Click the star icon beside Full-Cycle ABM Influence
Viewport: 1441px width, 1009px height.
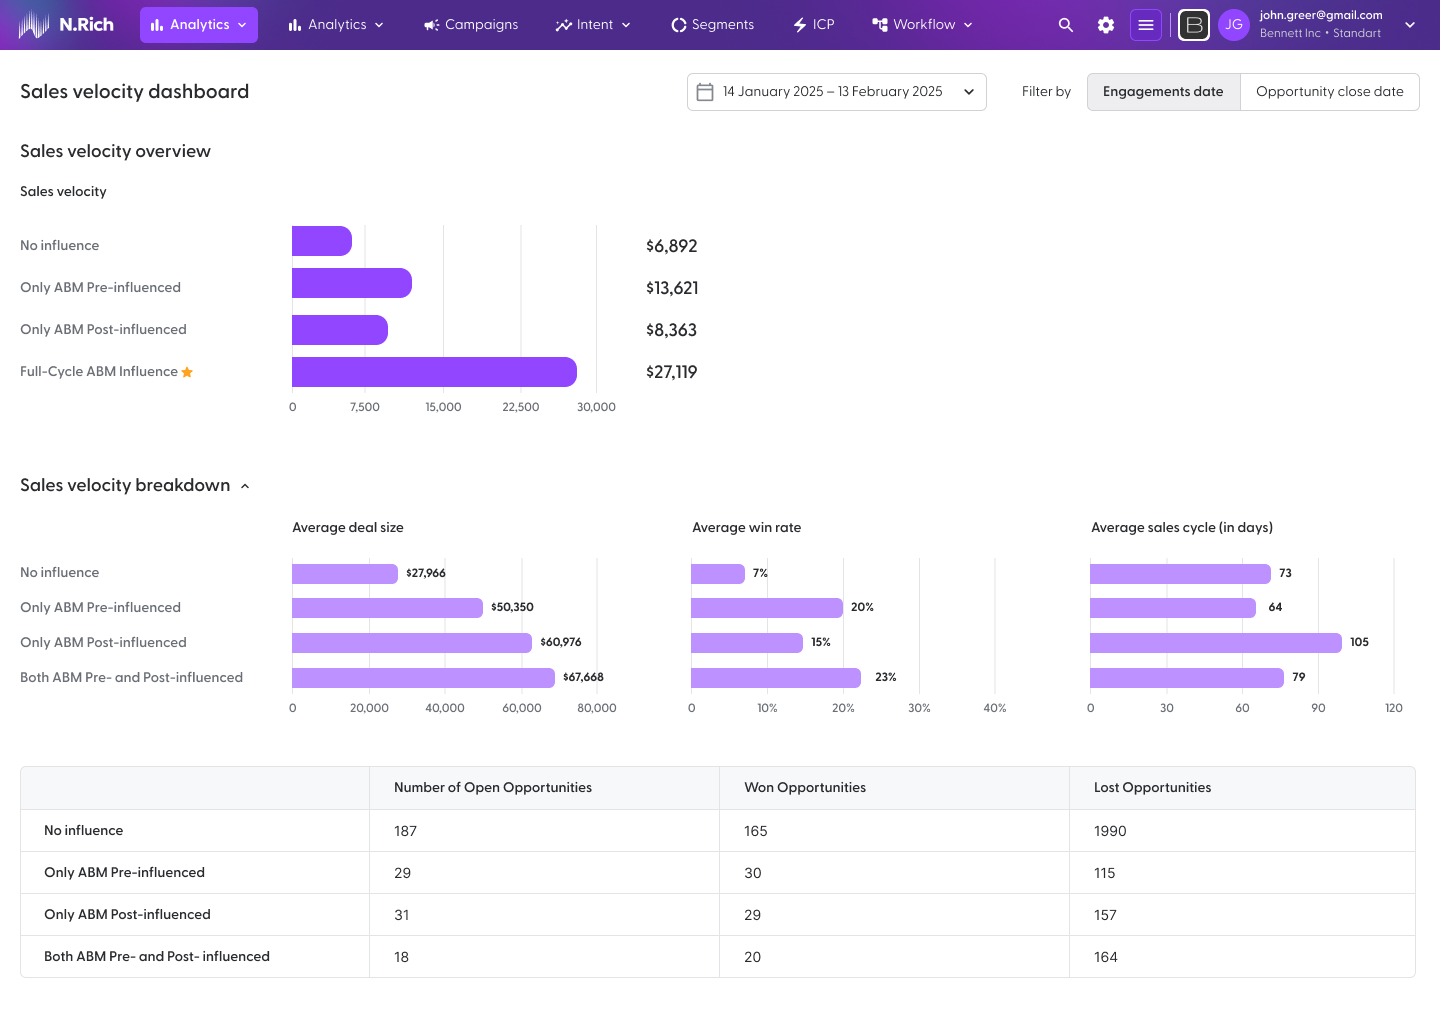[x=187, y=372]
